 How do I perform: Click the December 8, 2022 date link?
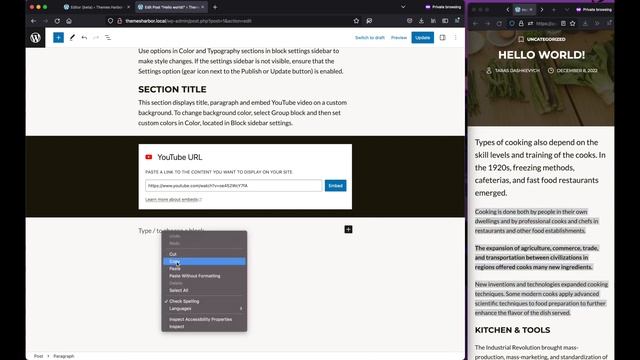click(577, 71)
